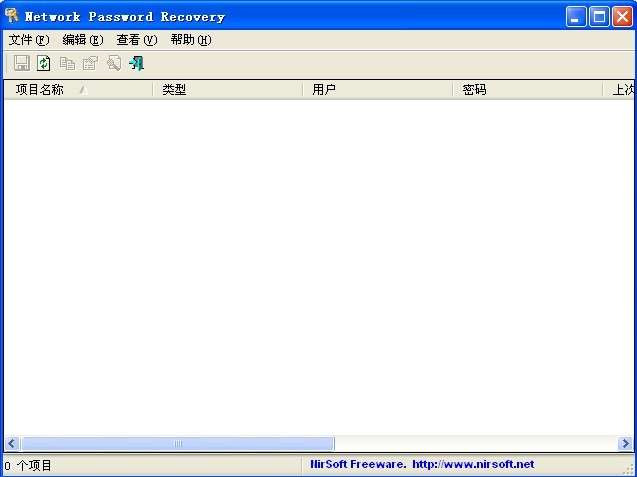The width and height of the screenshot is (637, 477).
Task: Open the 编辑(E) menu
Action: (x=83, y=40)
